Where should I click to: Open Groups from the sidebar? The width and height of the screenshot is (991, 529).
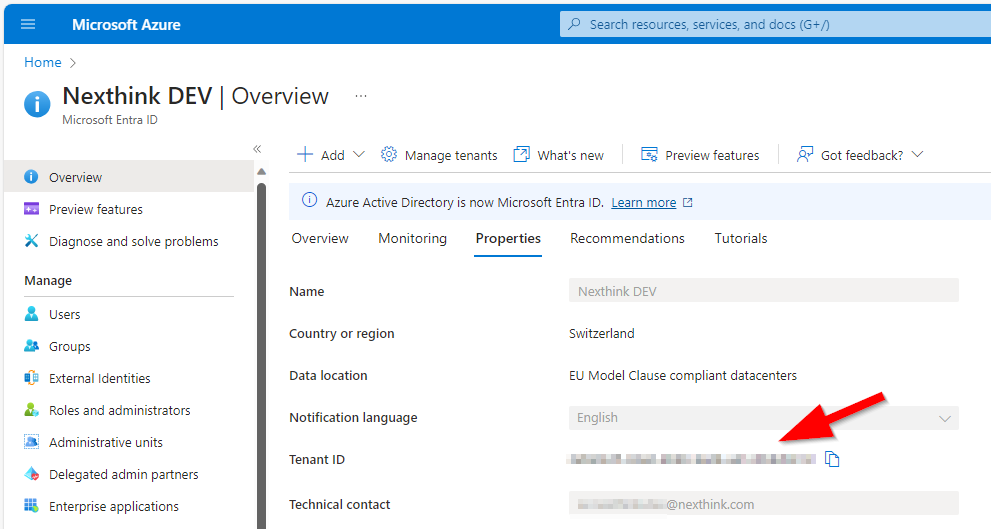69,346
